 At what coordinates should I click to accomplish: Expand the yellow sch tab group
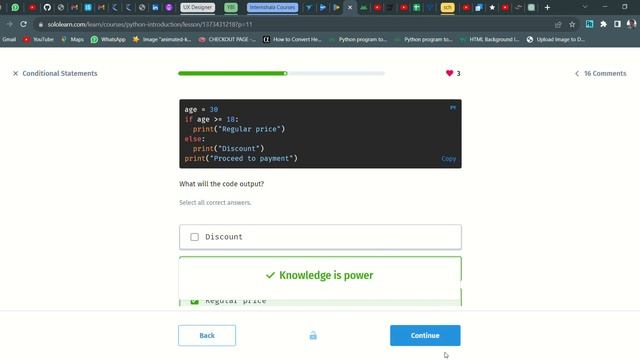pos(447,7)
